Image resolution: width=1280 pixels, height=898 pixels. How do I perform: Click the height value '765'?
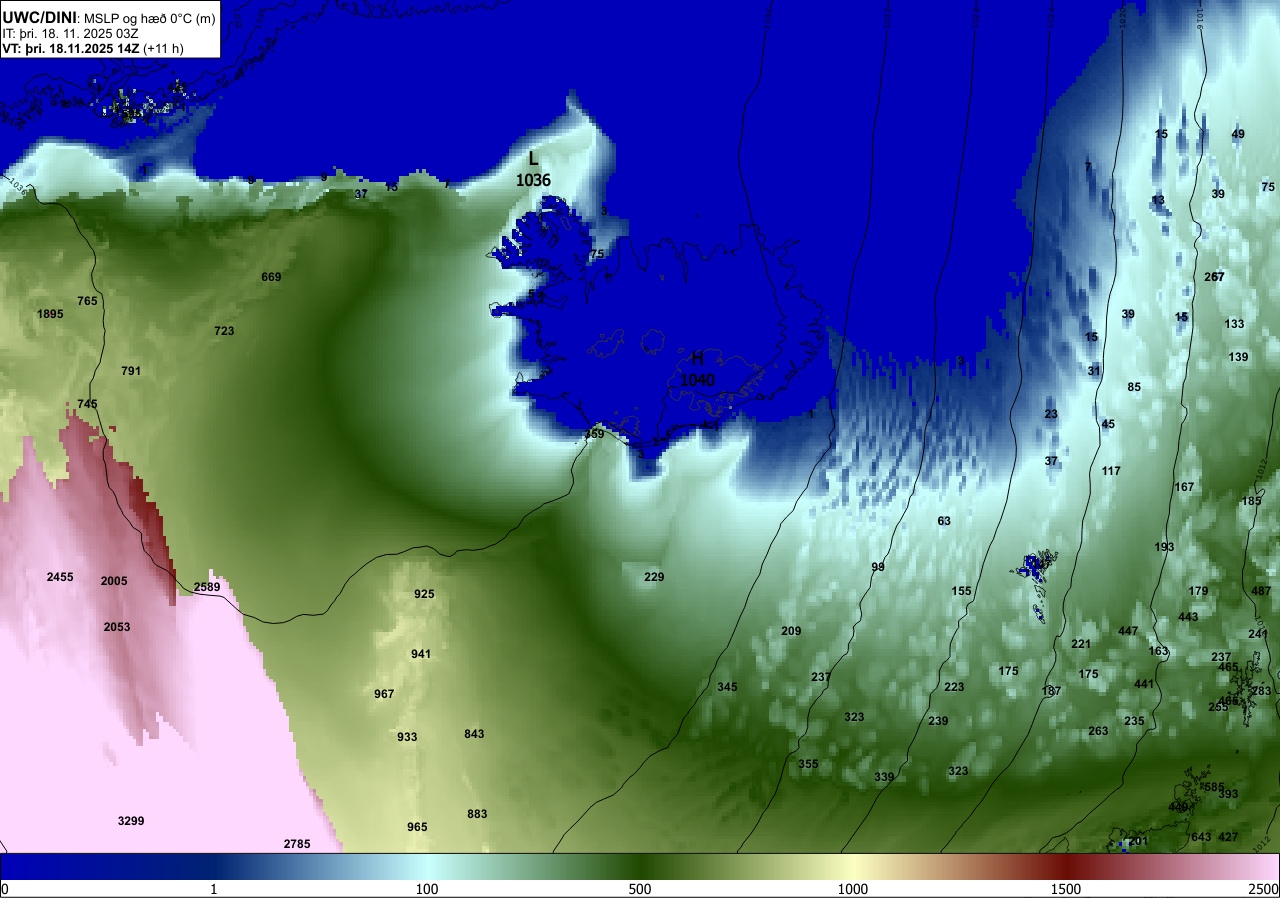coord(87,301)
